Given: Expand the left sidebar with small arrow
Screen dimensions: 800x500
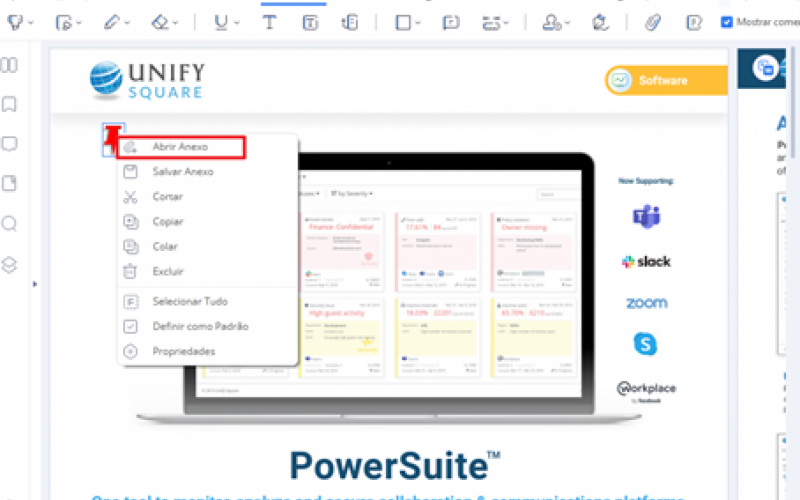Looking at the screenshot, I should click(x=35, y=284).
